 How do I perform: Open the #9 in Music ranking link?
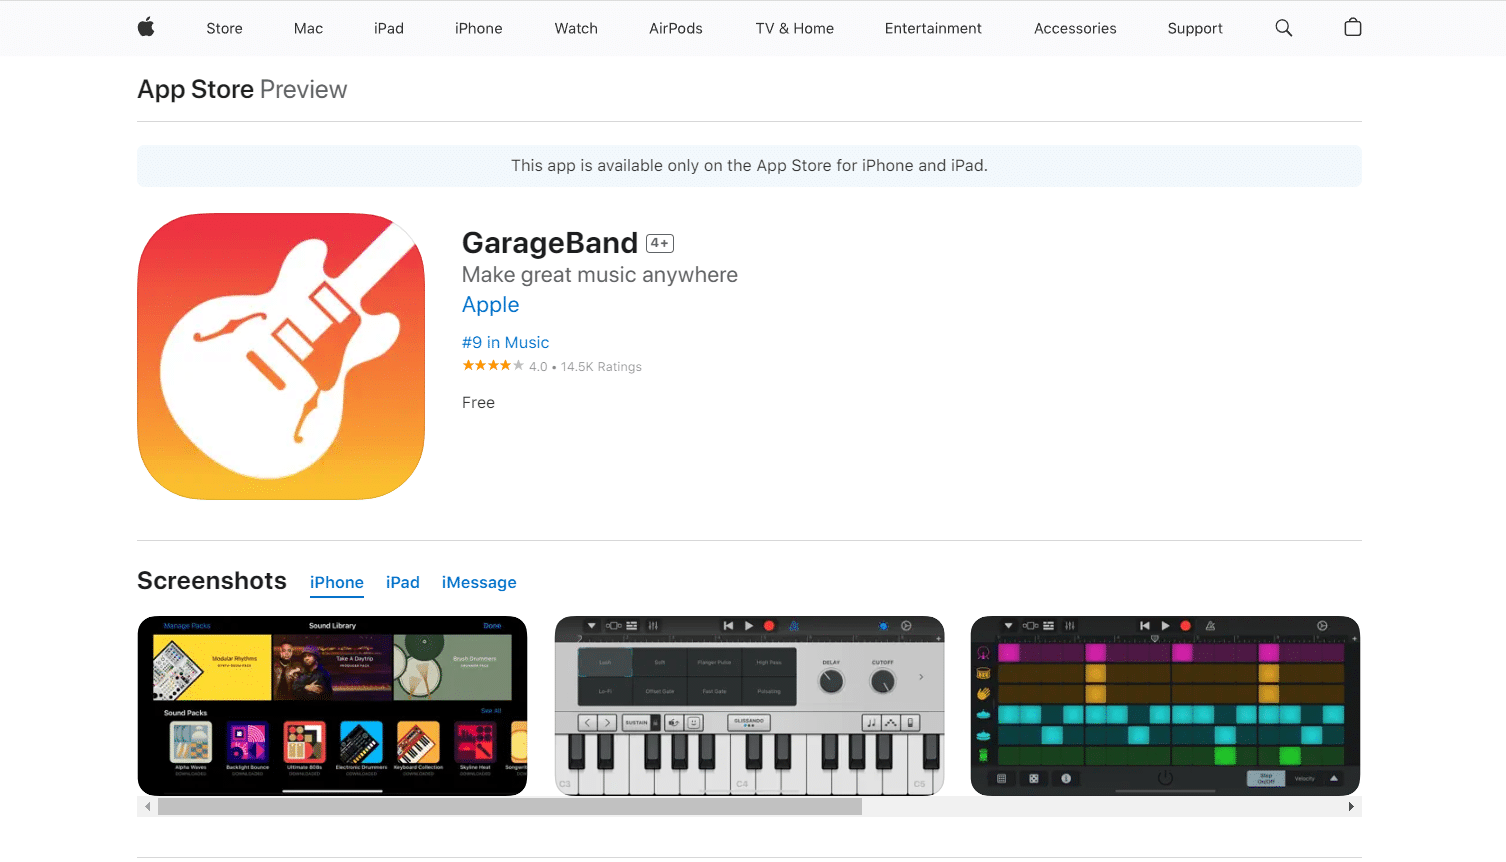[505, 342]
